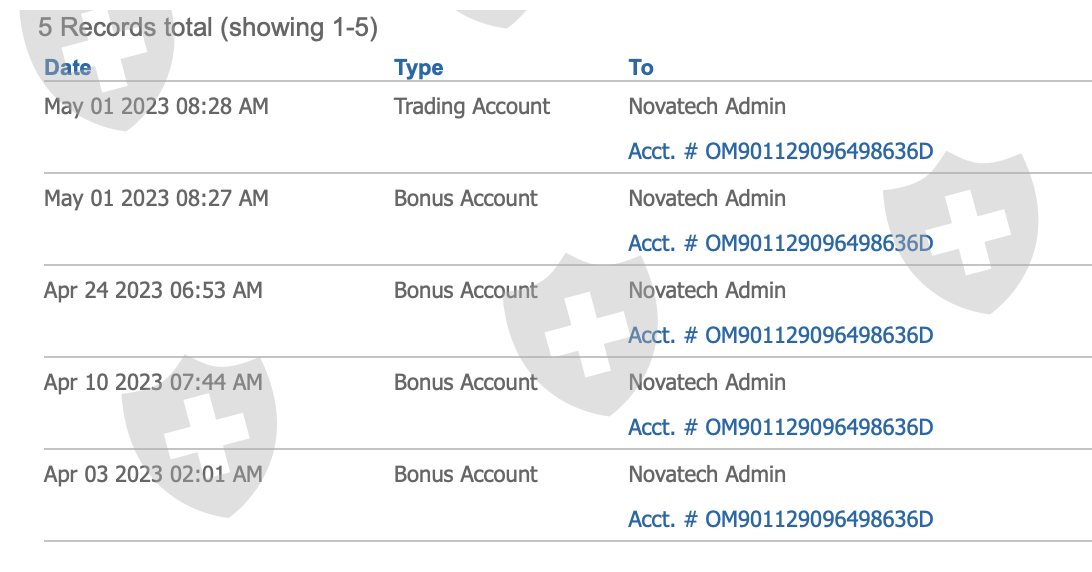Sort records by Date column header
The height and width of the screenshot is (572, 1092).
click(x=68, y=68)
